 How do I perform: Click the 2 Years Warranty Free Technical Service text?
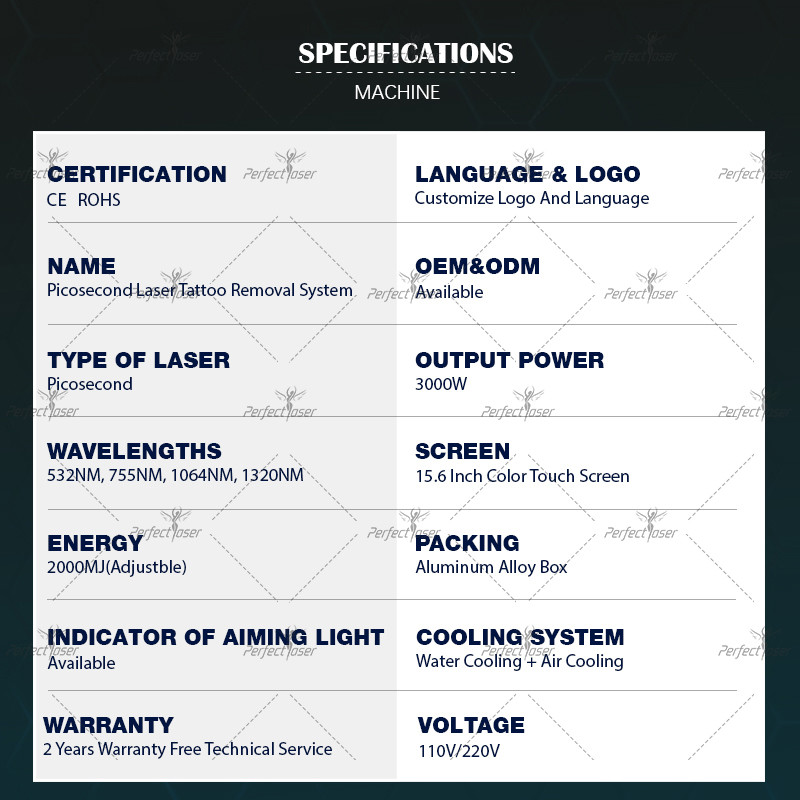tap(187, 749)
